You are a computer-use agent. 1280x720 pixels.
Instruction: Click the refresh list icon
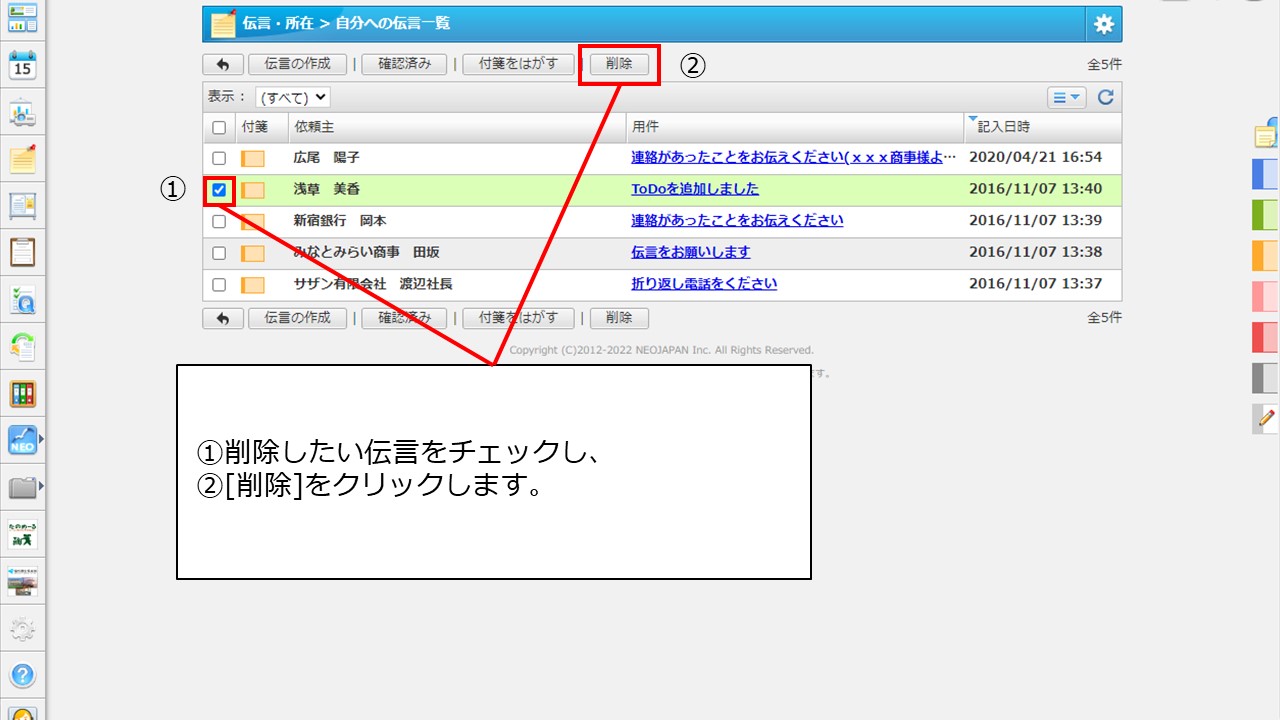coord(1105,97)
